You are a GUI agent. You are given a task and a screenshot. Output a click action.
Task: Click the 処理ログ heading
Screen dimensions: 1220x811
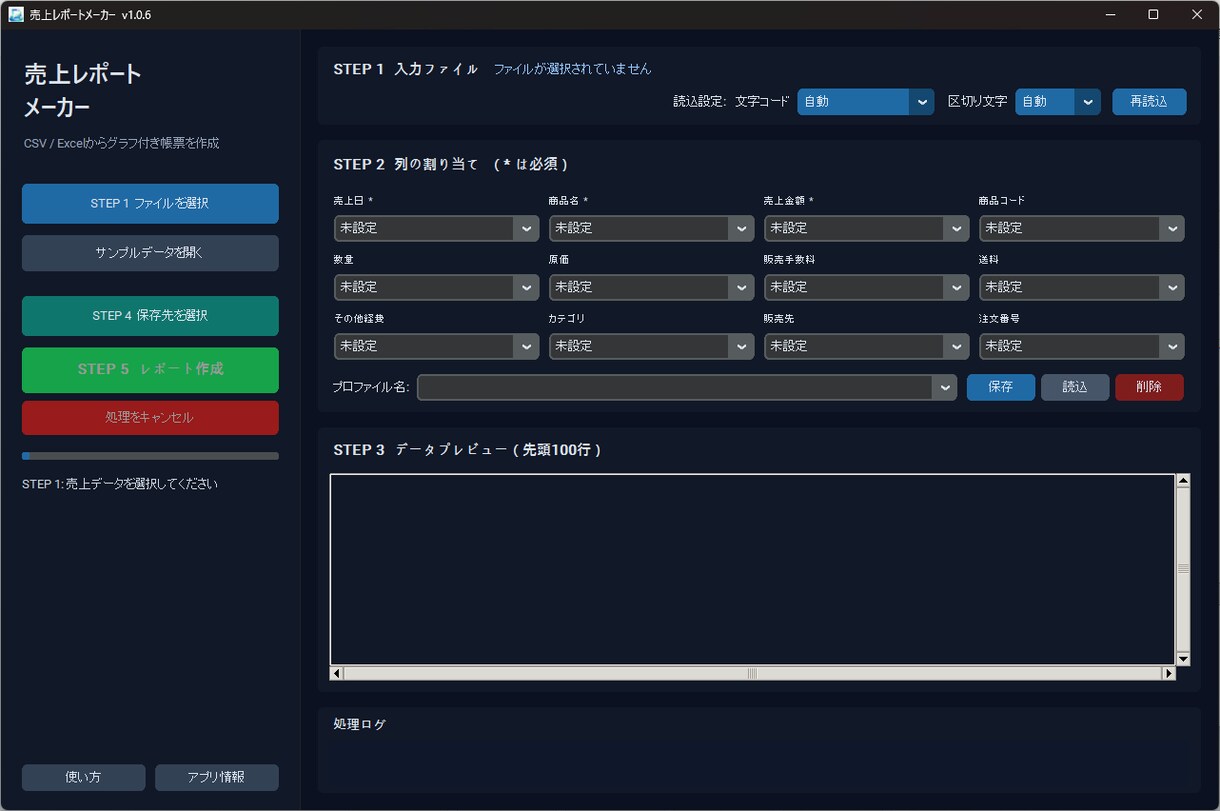point(360,724)
